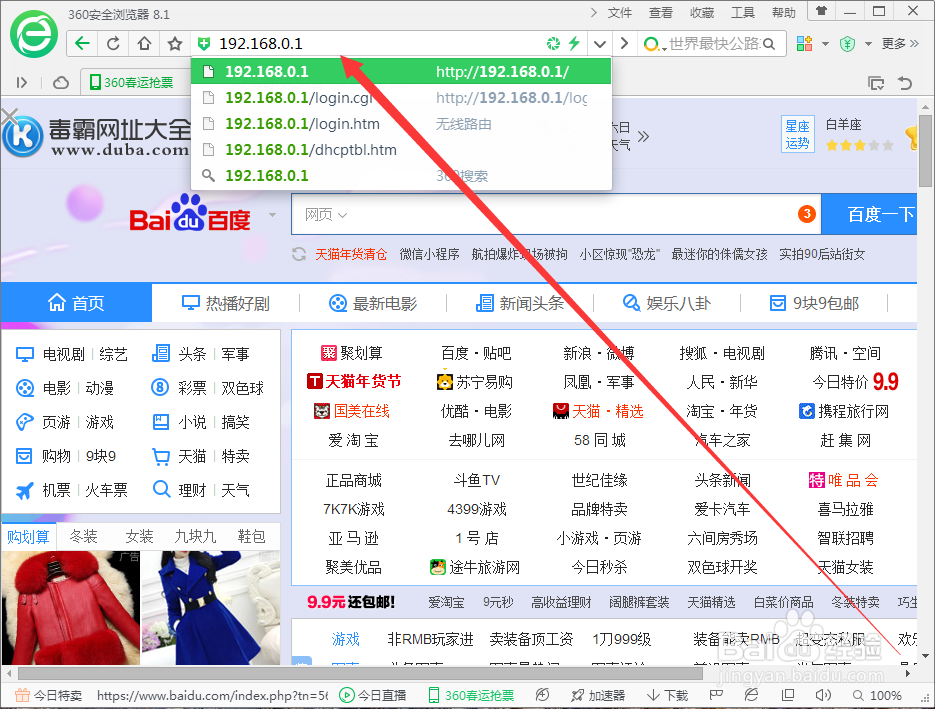This screenshot has height=709, width=935.
Task: Click the green shield security icon
Action: 204,44
